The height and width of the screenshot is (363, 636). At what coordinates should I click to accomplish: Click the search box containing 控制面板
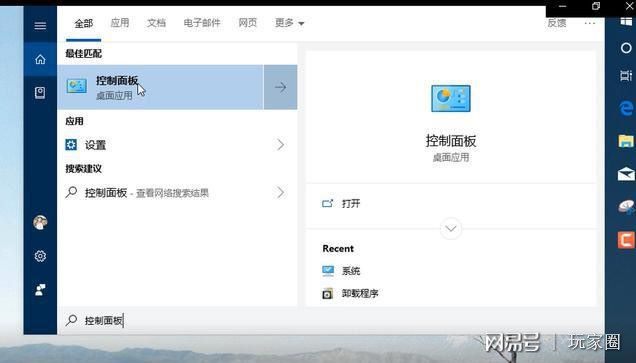331,320
